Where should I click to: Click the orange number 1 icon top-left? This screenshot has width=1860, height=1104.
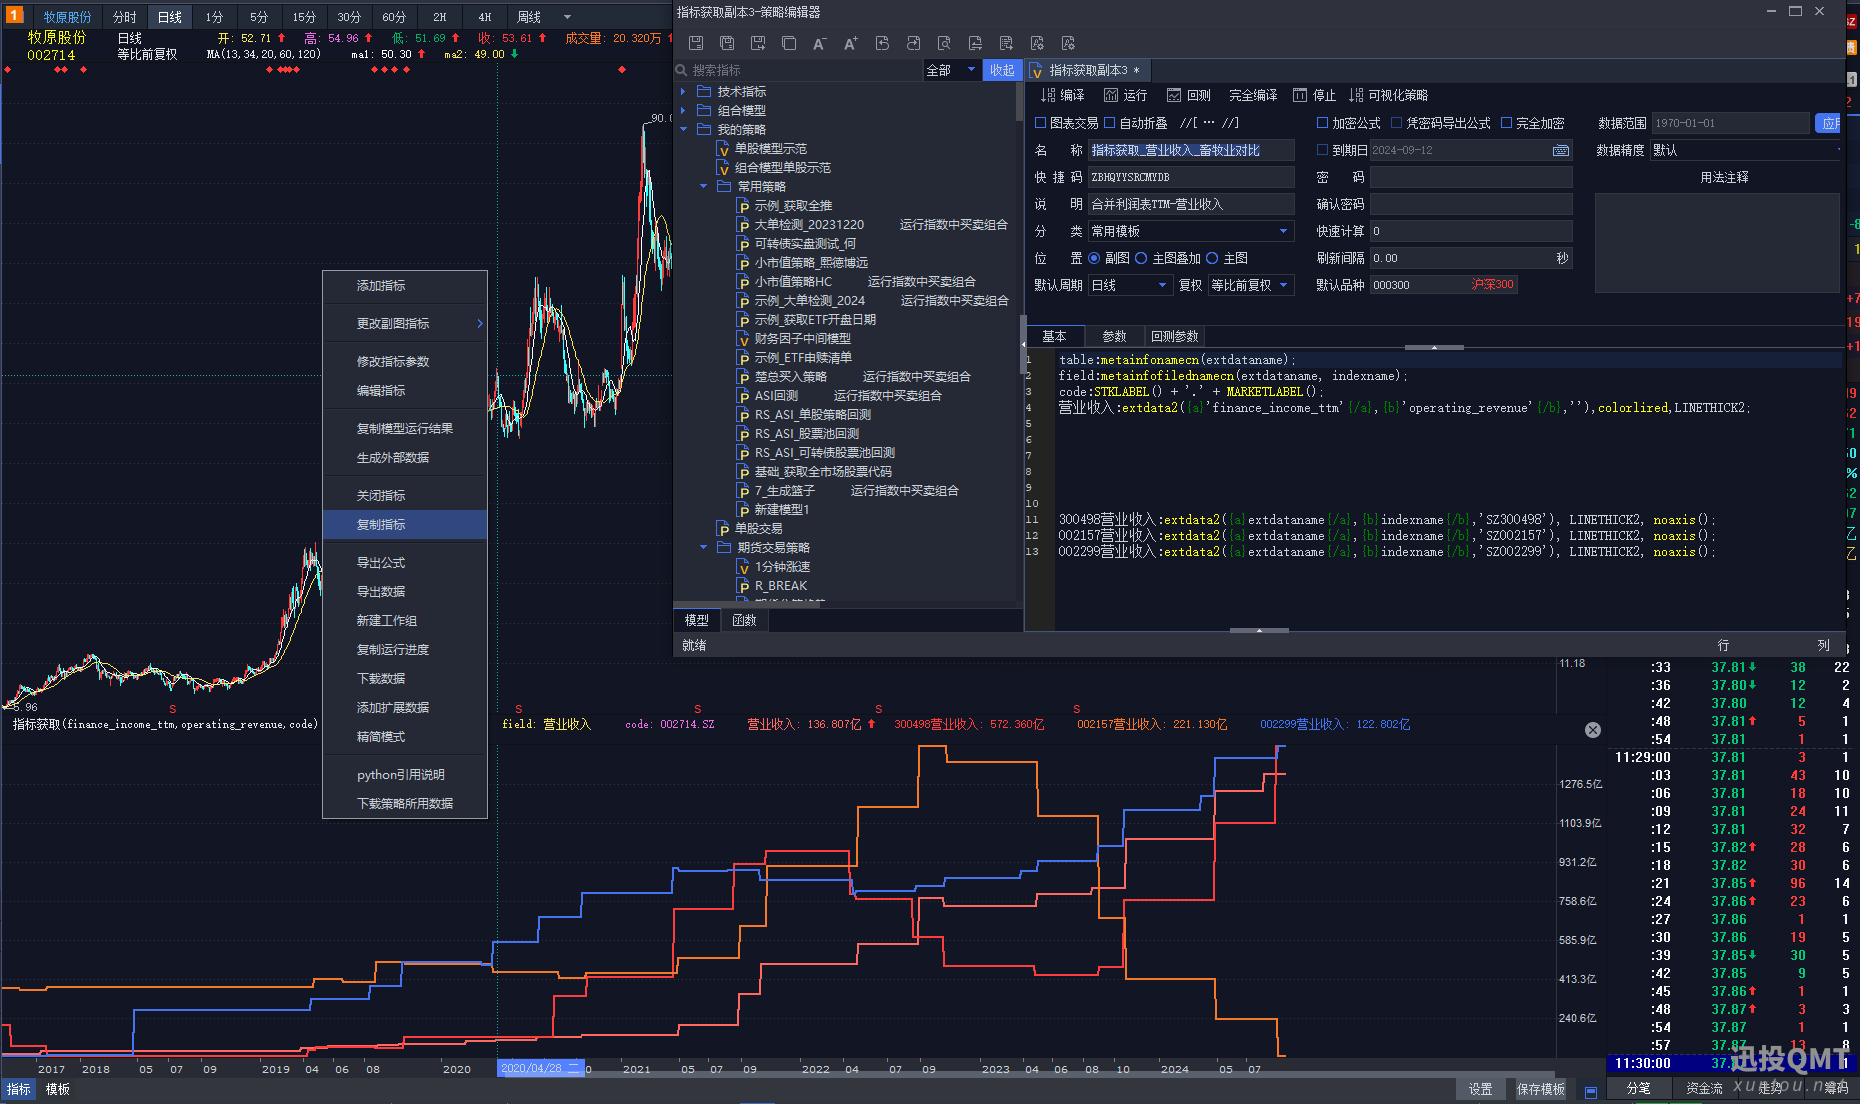pos(14,15)
